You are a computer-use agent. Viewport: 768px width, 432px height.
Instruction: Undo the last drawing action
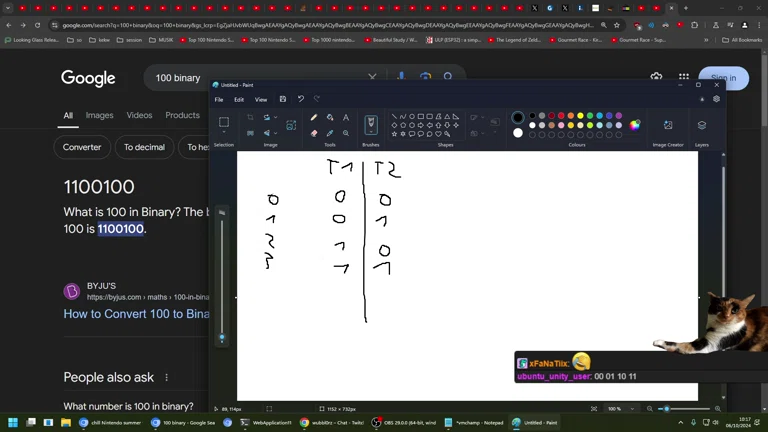tap(300, 99)
